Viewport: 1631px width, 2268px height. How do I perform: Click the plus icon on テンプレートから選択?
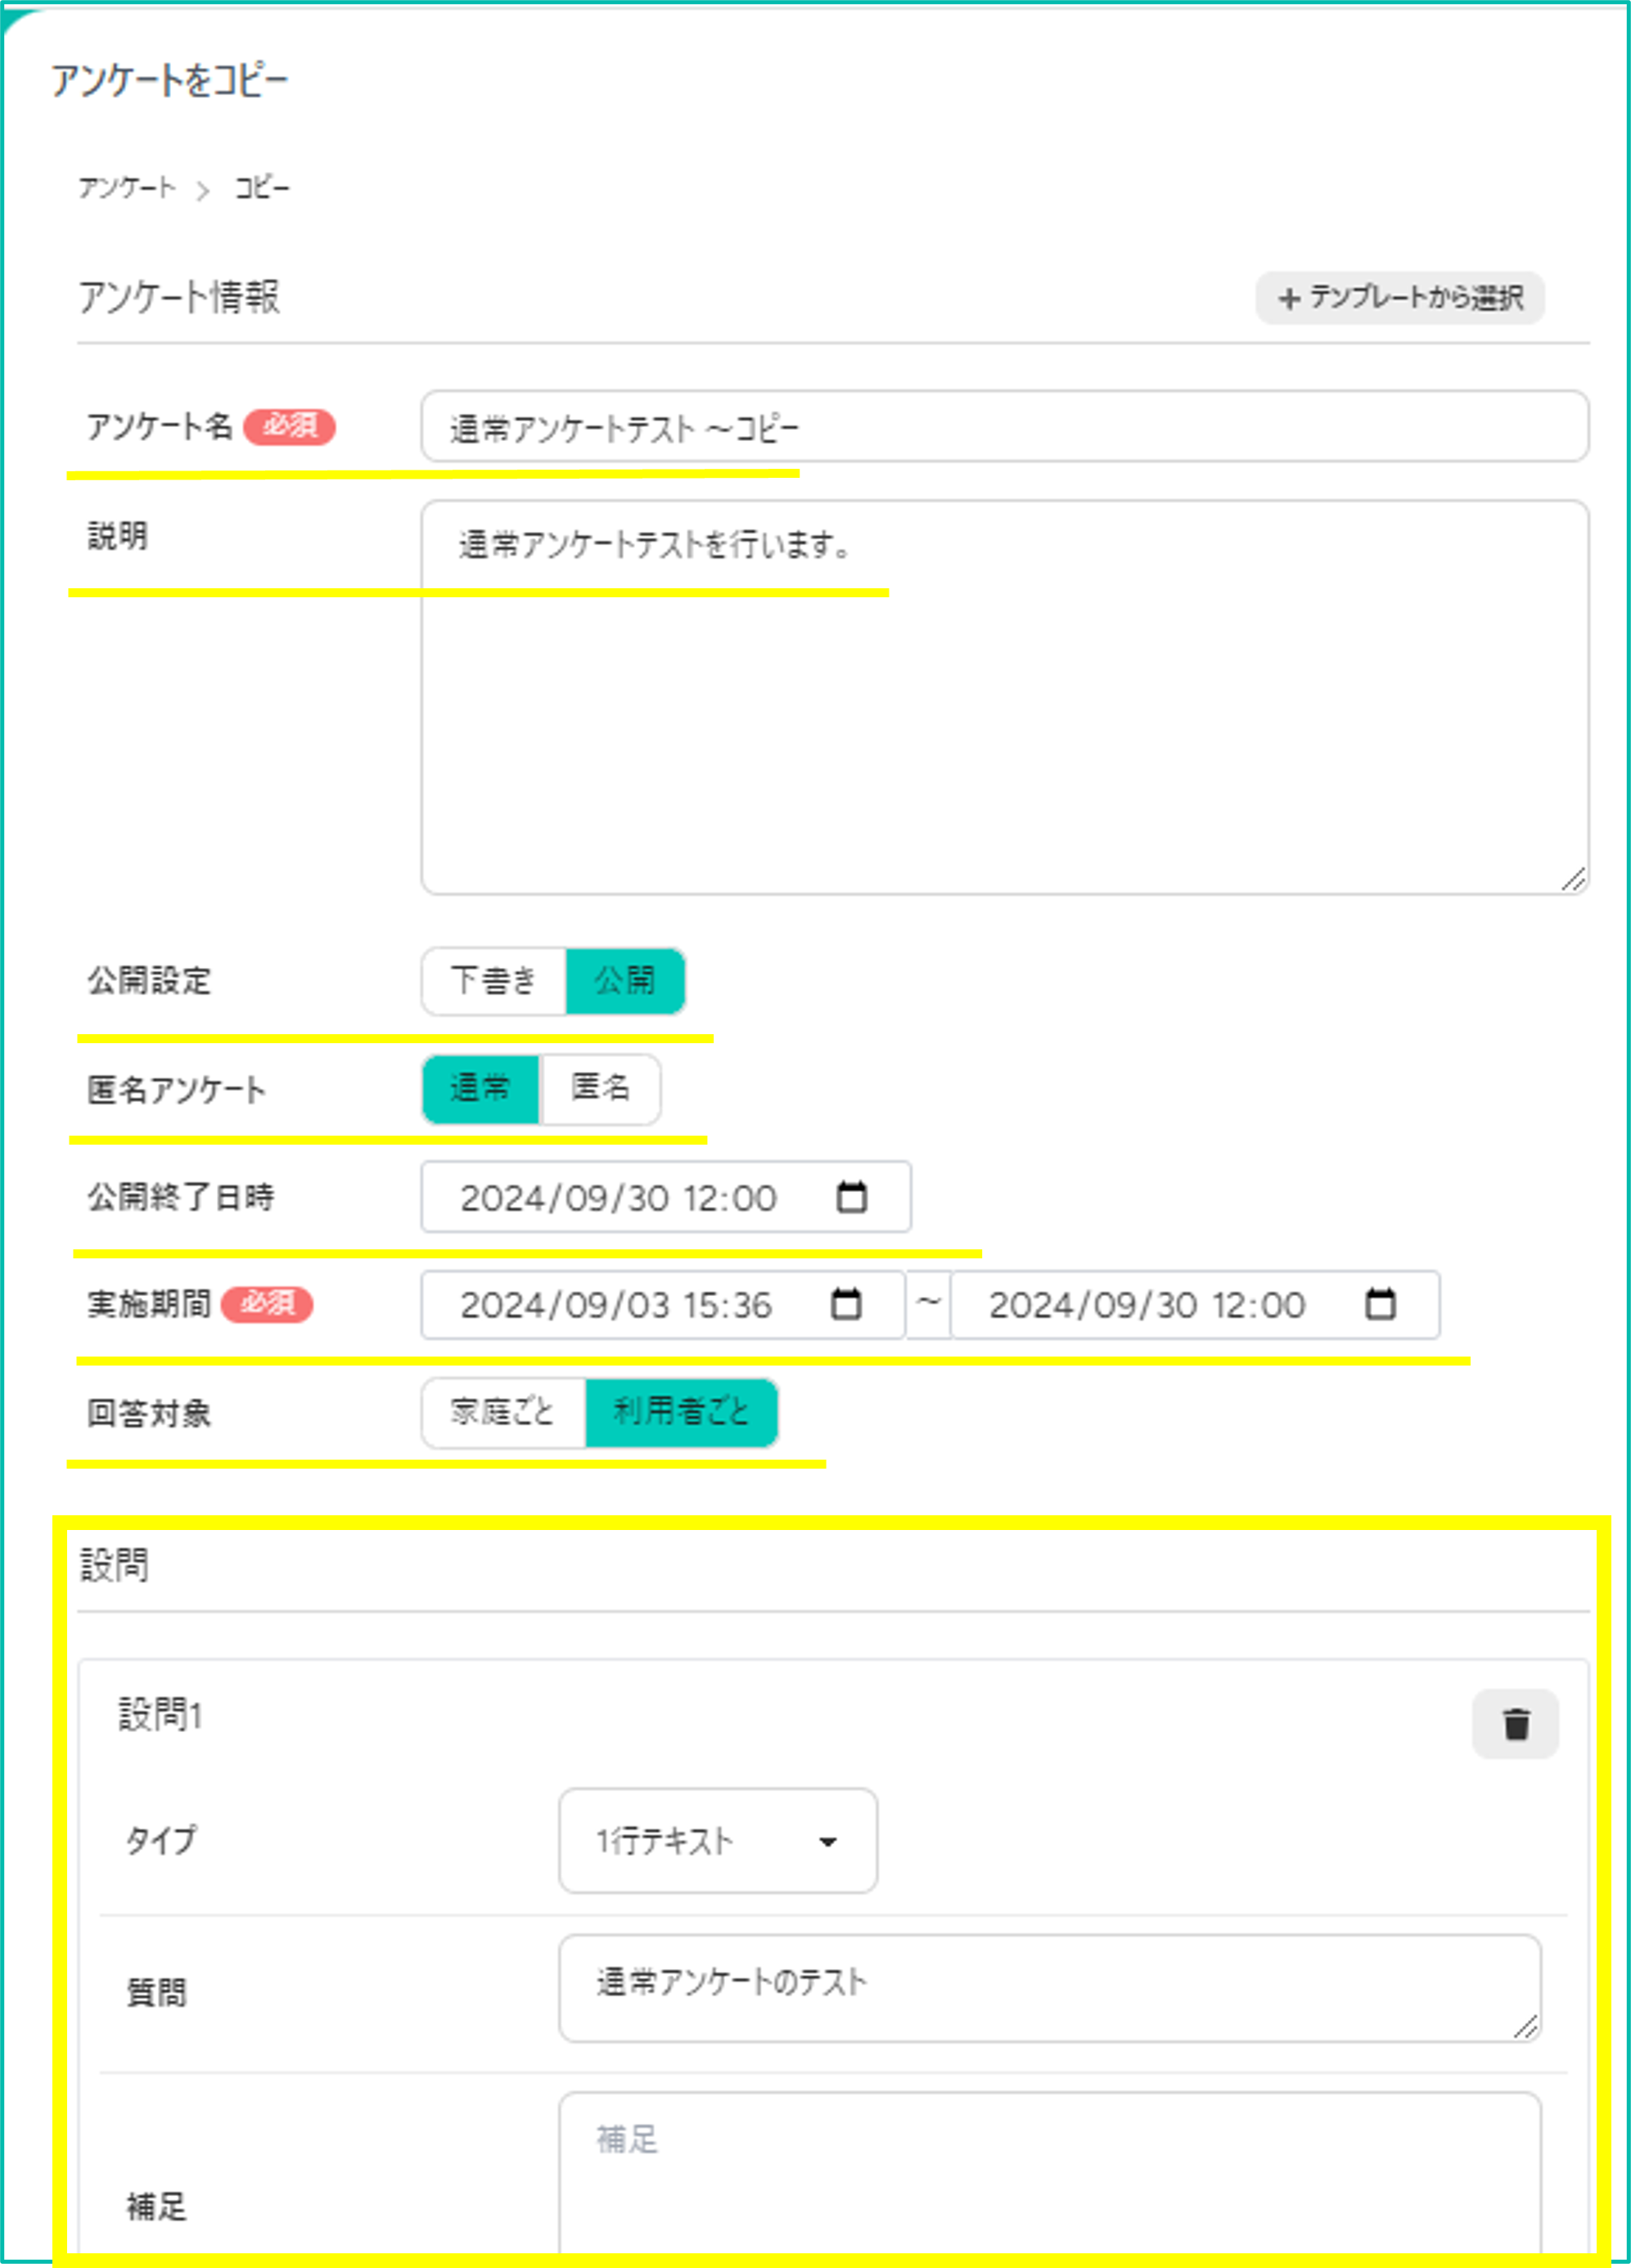(1289, 298)
